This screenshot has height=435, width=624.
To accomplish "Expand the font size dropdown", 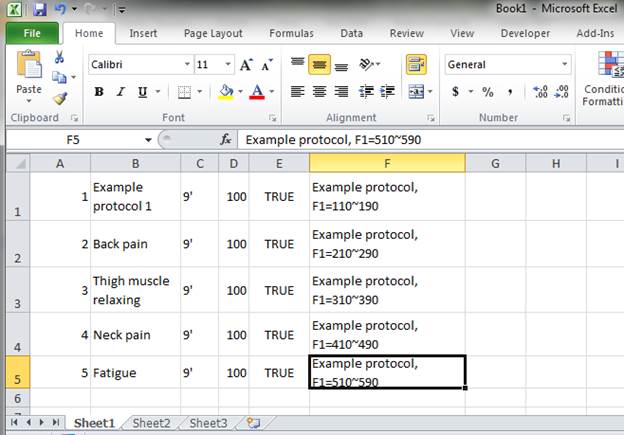I will [x=214, y=65].
